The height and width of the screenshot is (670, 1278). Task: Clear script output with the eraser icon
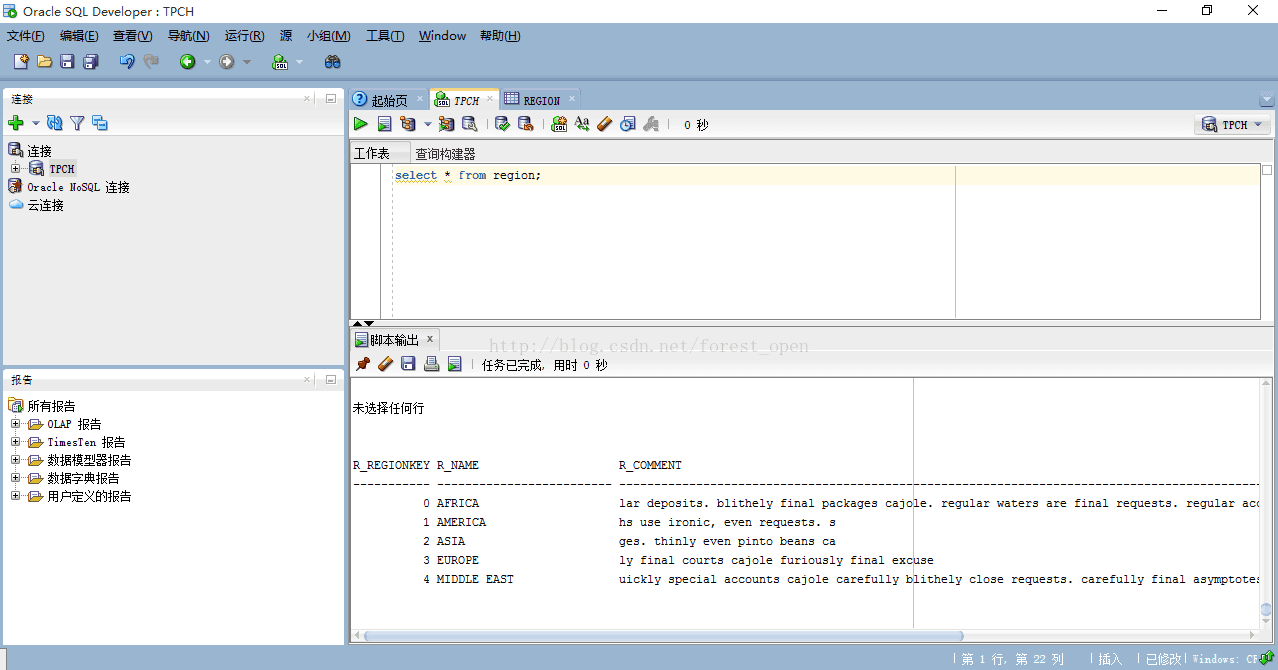385,364
